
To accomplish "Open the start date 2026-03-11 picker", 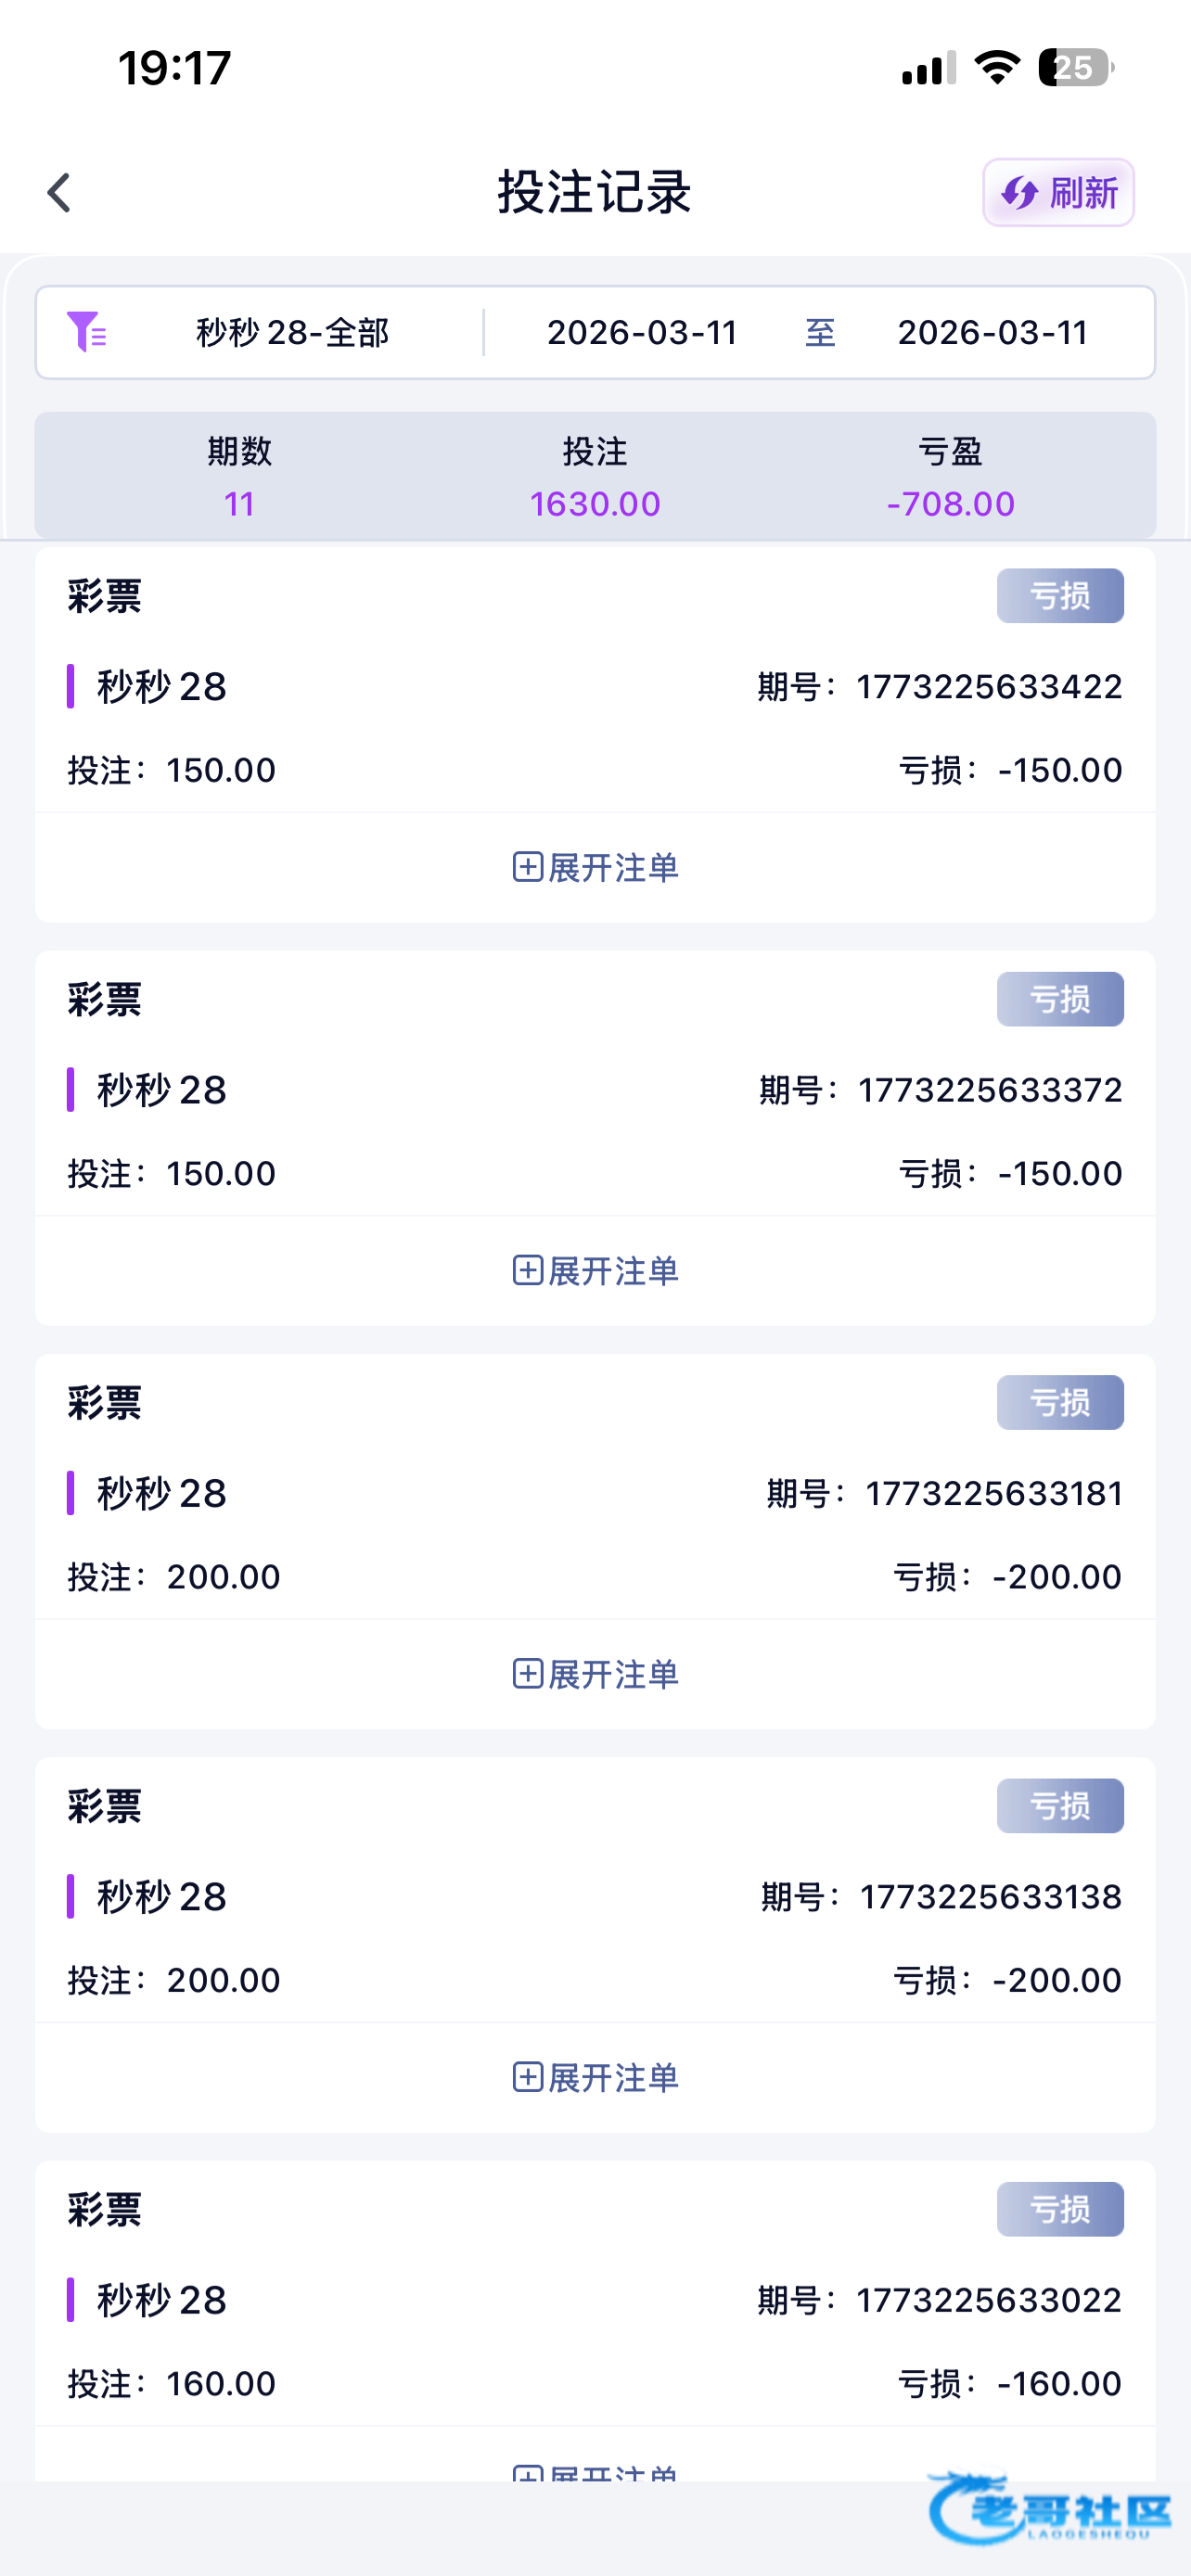I will [642, 332].
